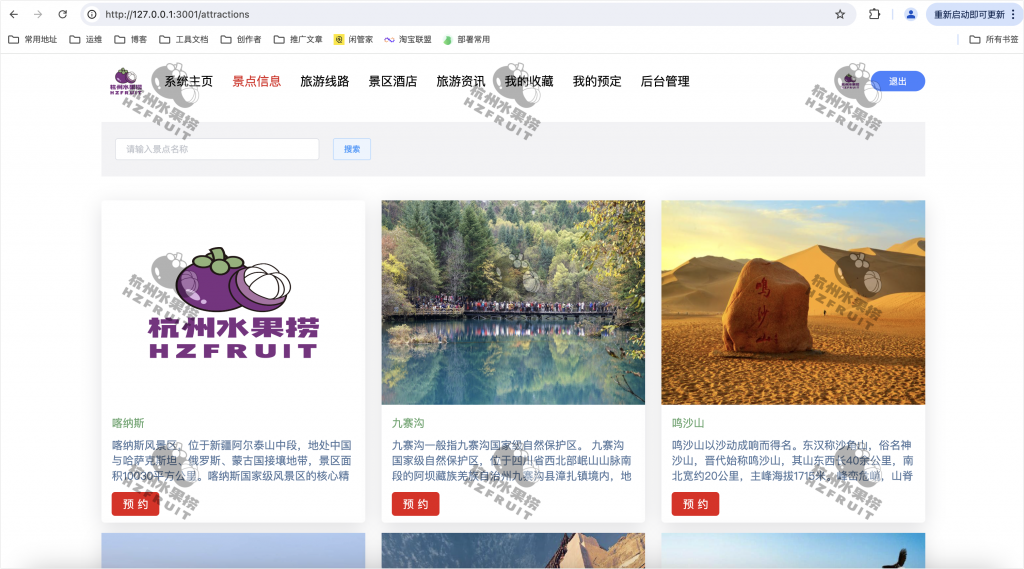The width and height of the screenshot is (1024, 569).
Task: Open the 我的收藏 nav item
Action: pyautogui.click(x=529, y=81)
